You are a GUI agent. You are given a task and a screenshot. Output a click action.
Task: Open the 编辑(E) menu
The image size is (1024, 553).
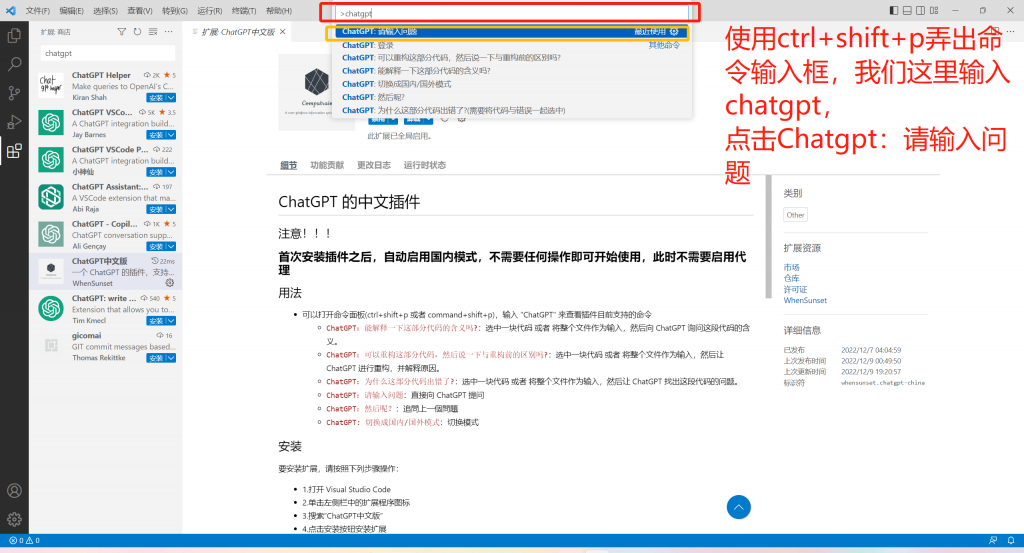pyautogui.click(x=71, y=11)
